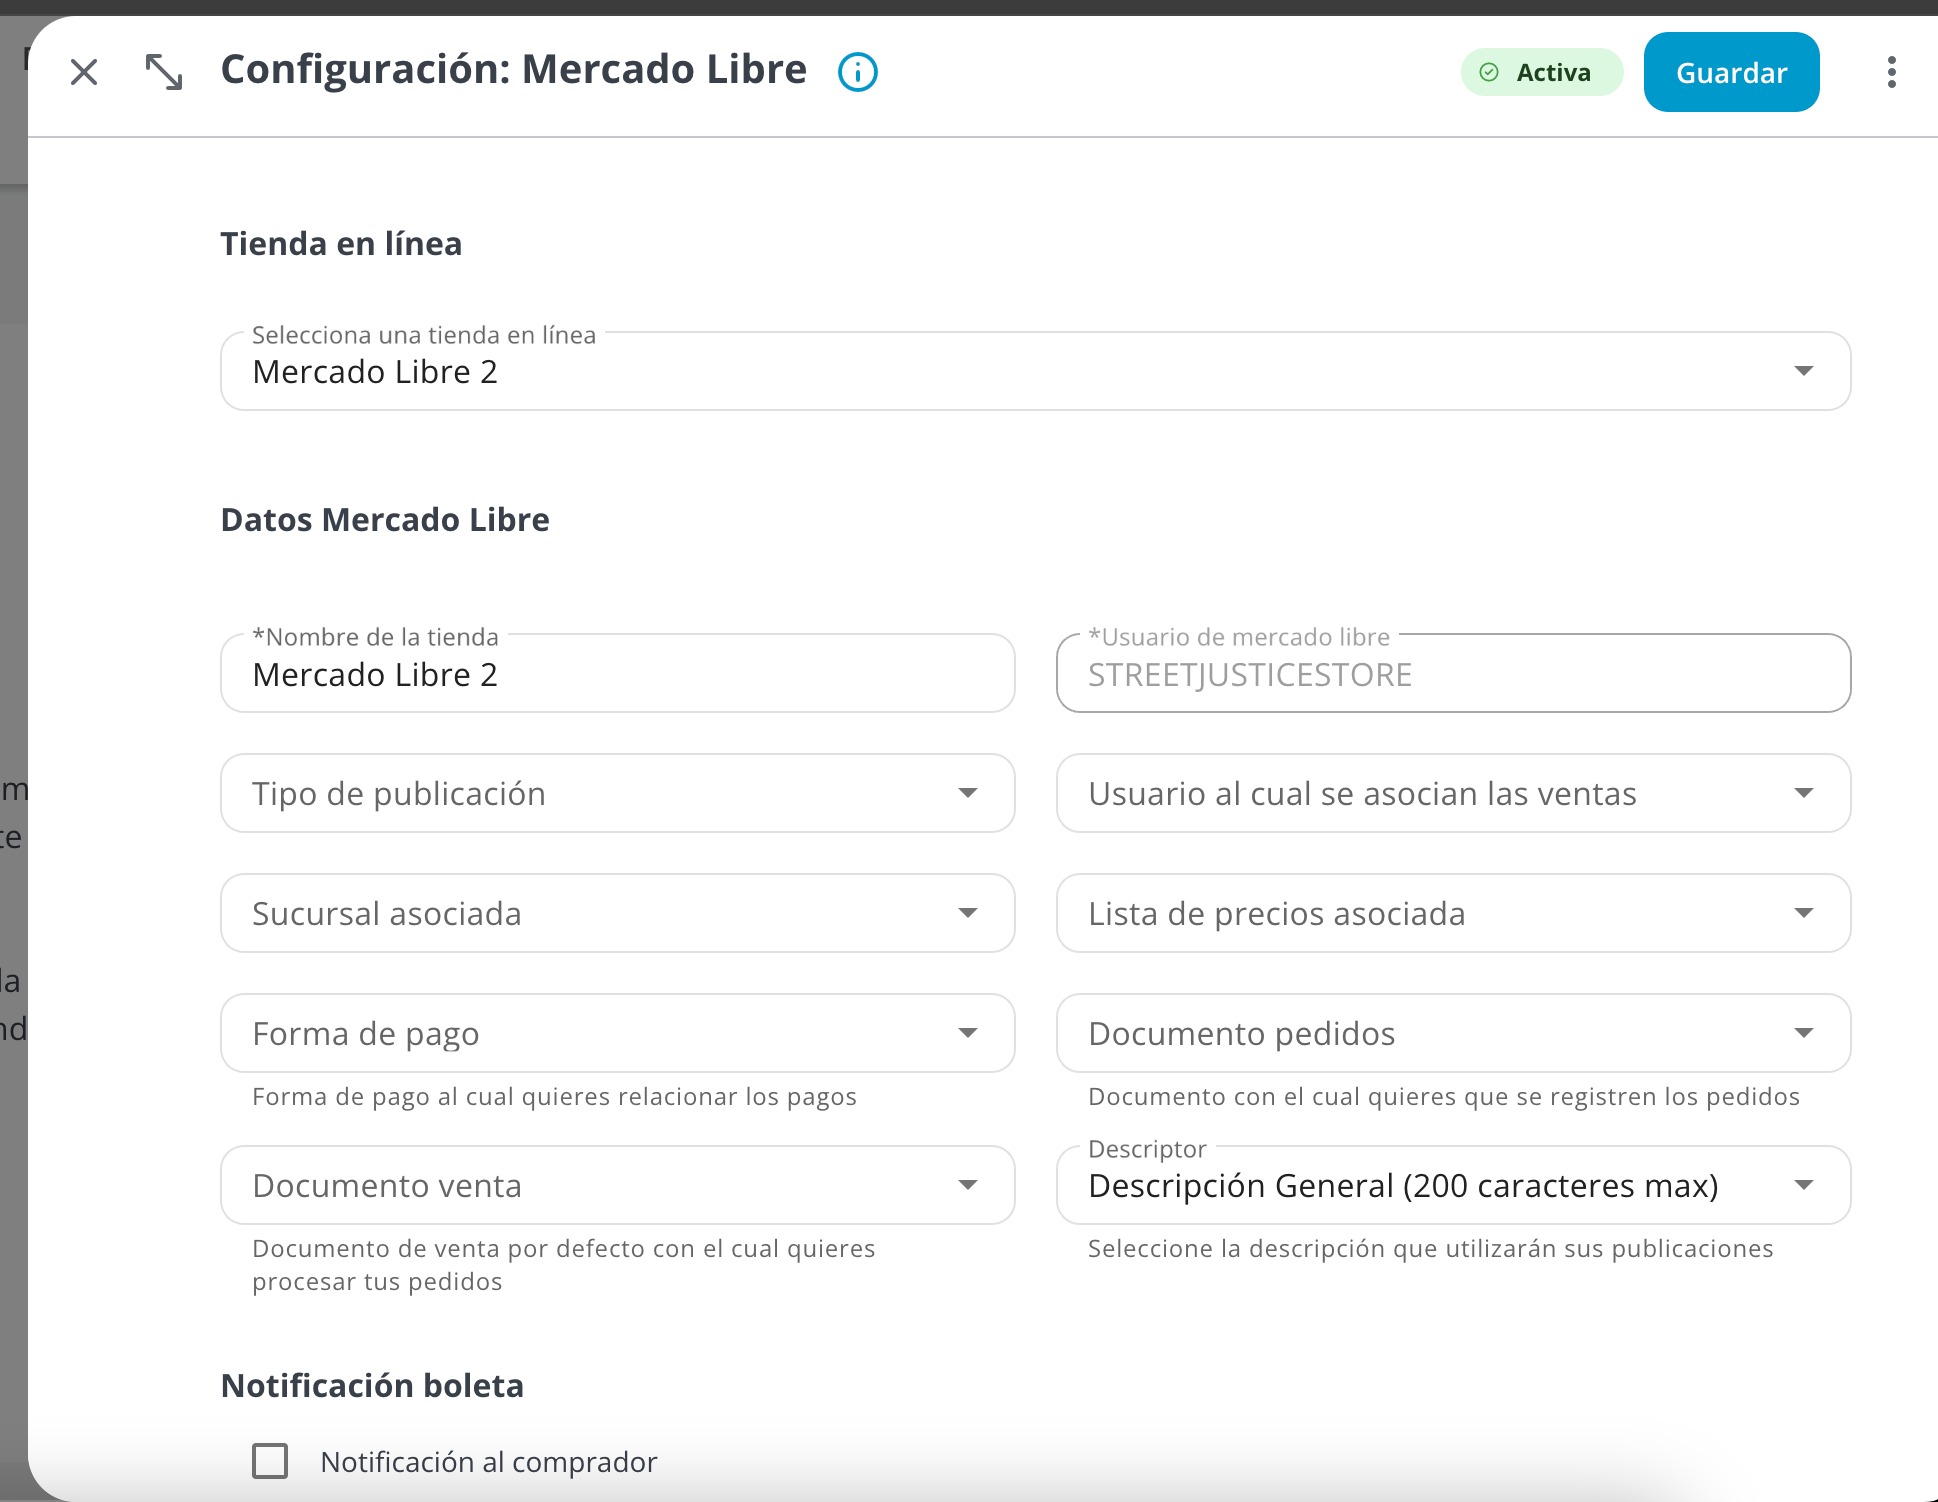Select a Documento pedidos option
Viewport: 1938px width, 1502px height.
coord(1453,1033)
